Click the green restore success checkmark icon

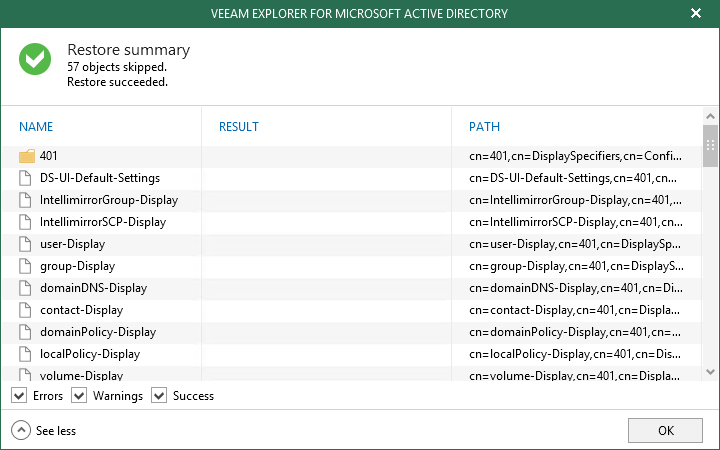35,59
